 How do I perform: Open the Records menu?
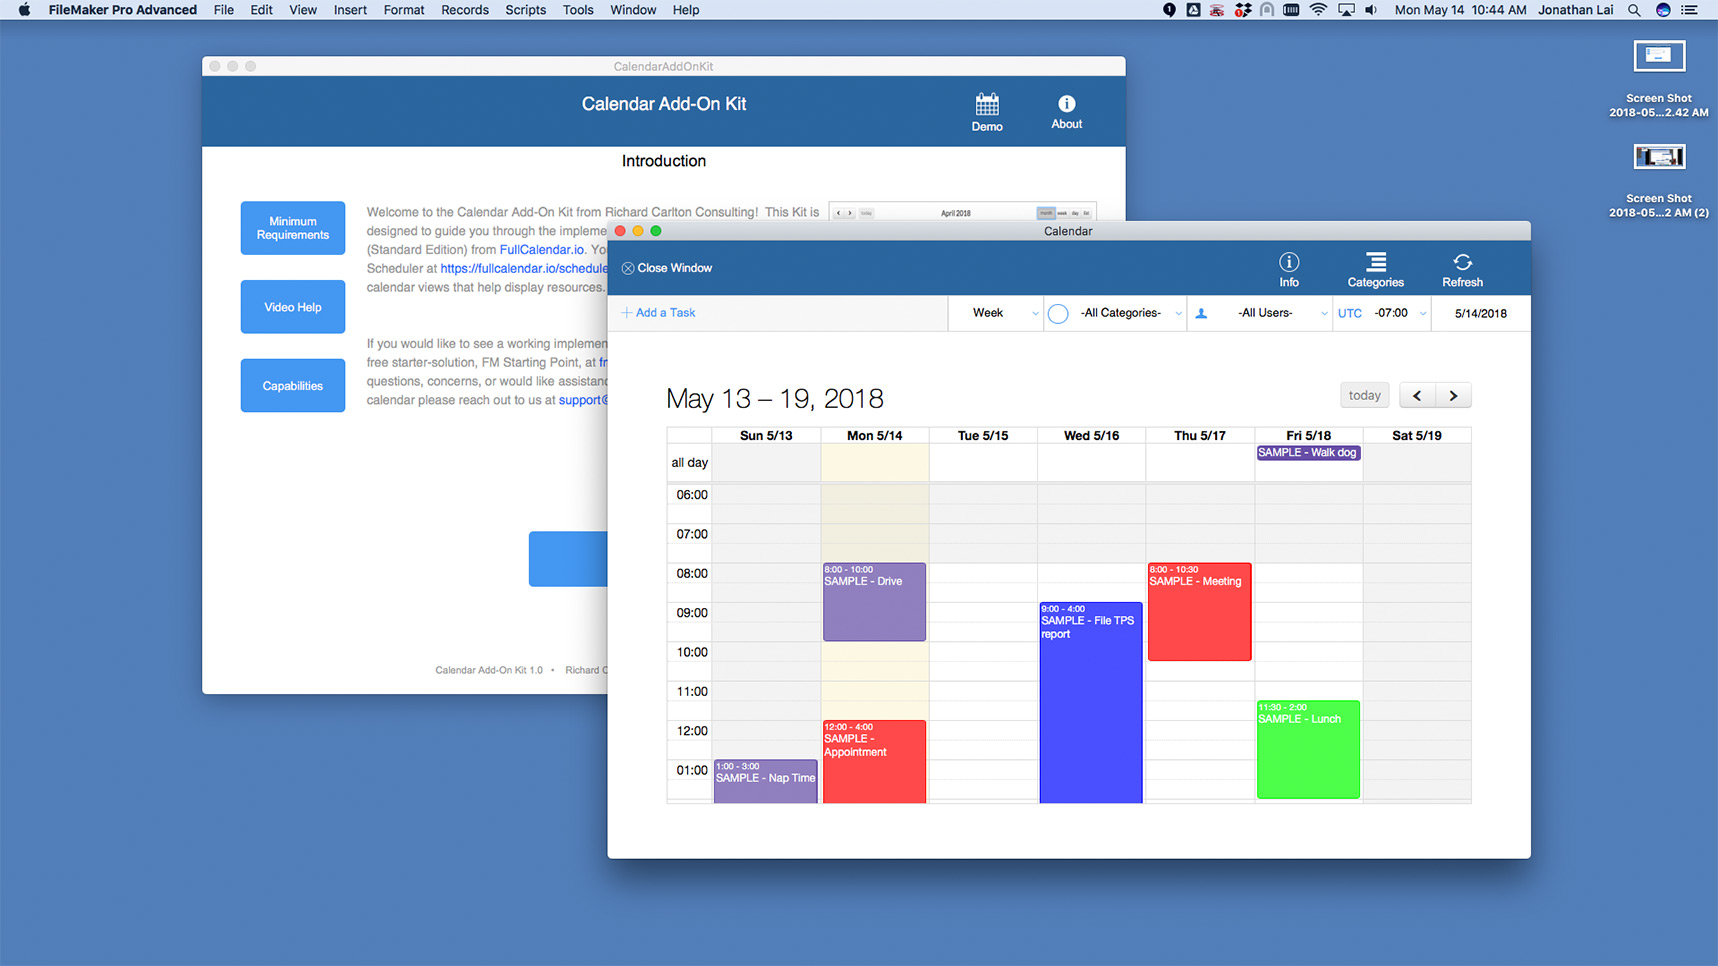[x=464, y=10]
